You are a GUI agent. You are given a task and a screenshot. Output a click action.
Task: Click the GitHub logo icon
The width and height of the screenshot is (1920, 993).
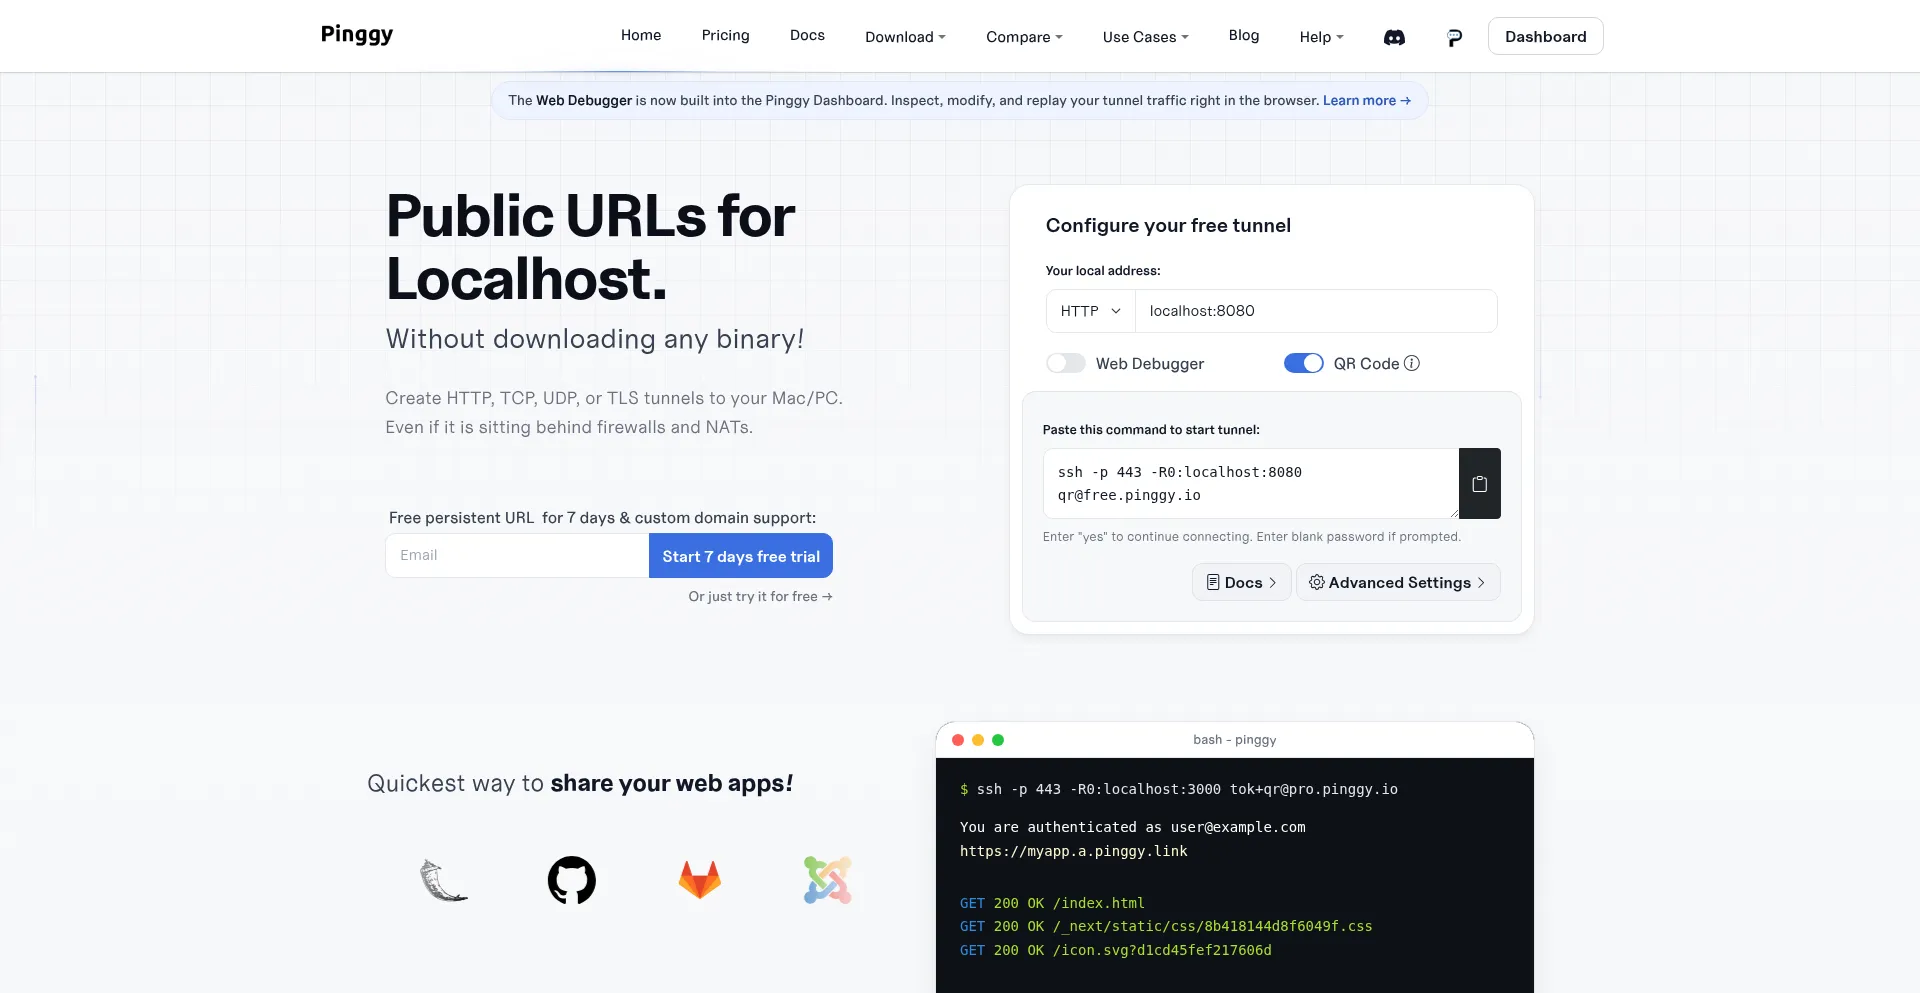click(x=572, y=880)
